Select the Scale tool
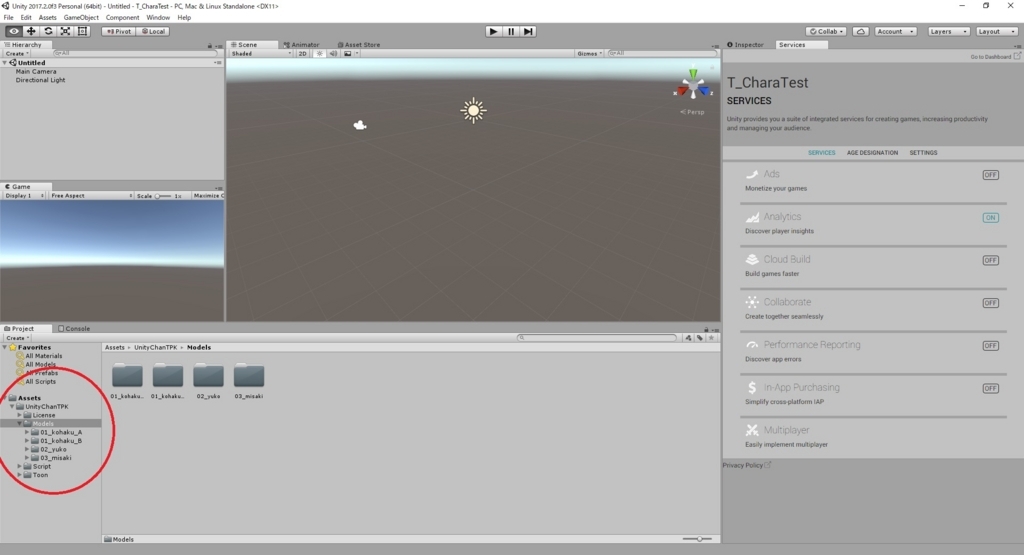 pyautogui.click(x=65, y=31)
